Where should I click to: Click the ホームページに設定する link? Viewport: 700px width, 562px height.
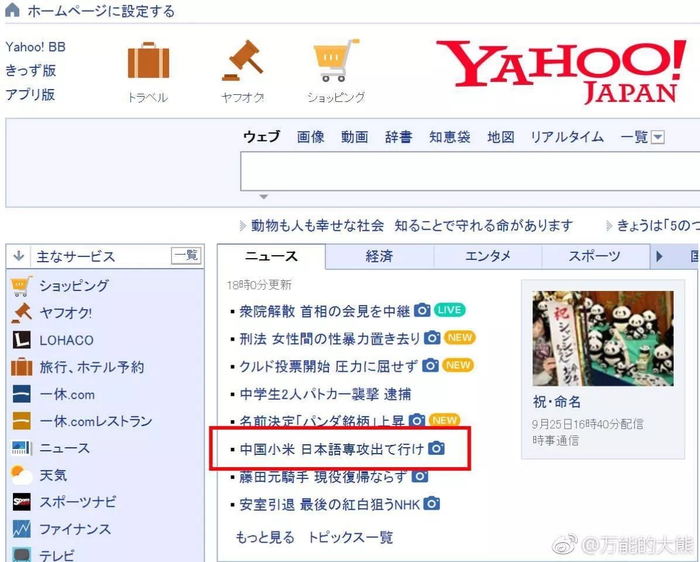pos(101,11)
